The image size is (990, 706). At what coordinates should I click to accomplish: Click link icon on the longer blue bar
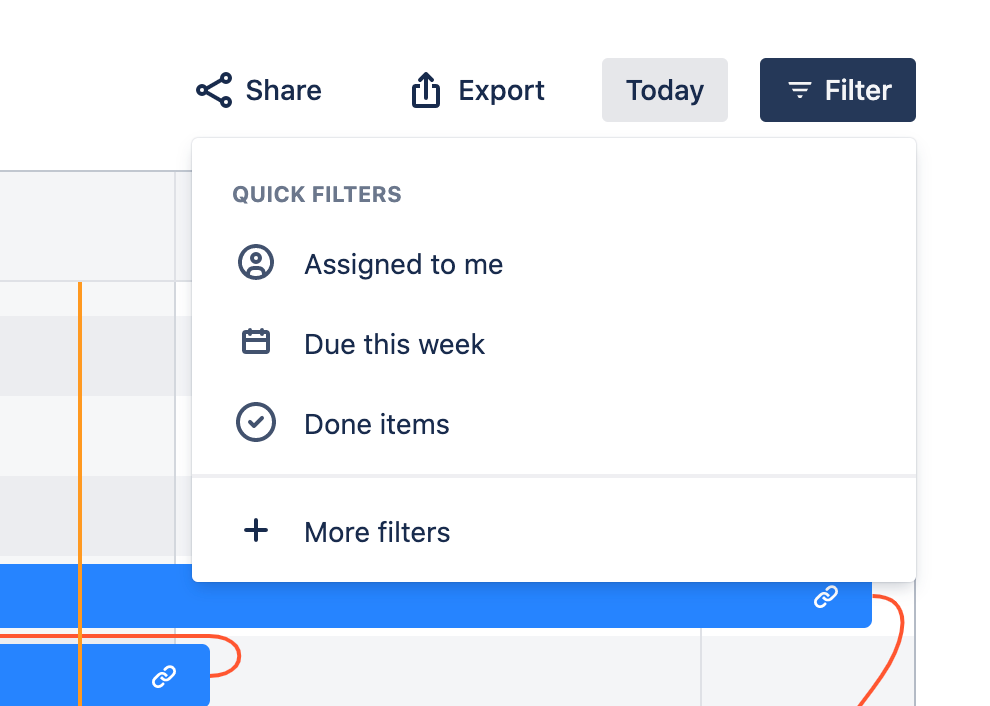[x=825, y=597]
